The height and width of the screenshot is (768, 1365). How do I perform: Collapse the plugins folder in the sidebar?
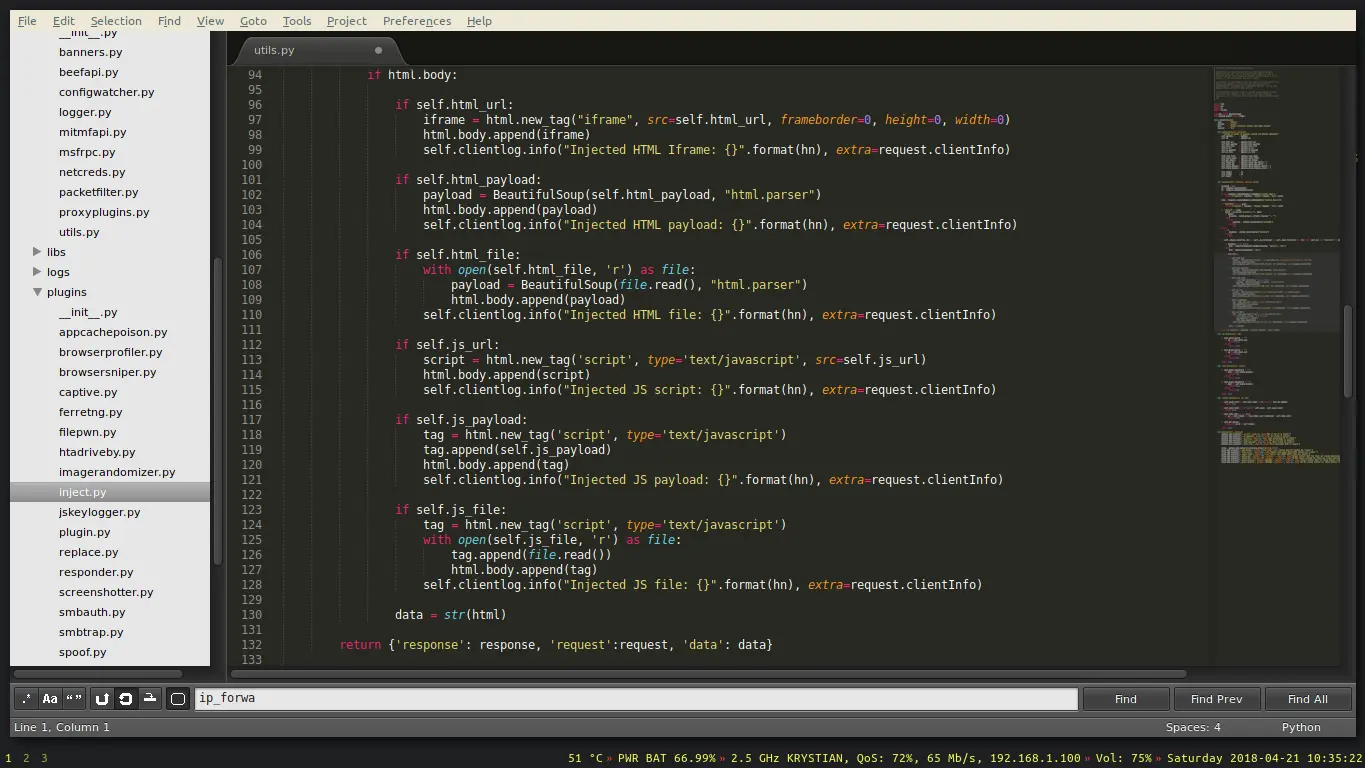point(38,292)
